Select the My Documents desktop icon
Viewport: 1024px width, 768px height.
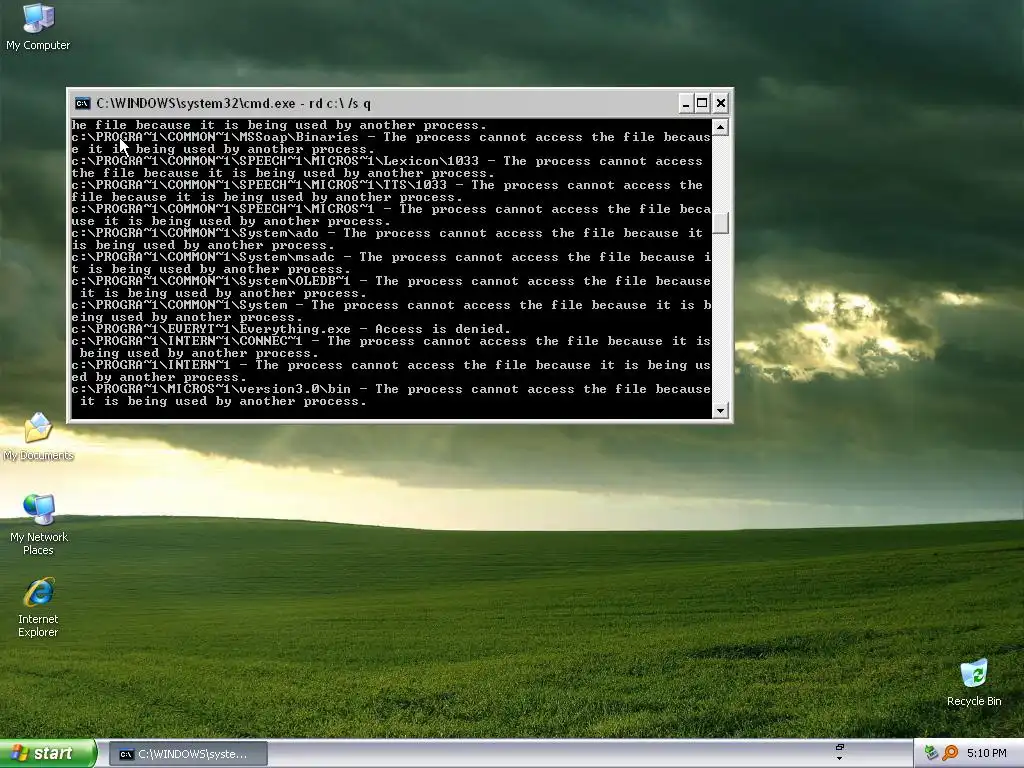coord(38,436)
